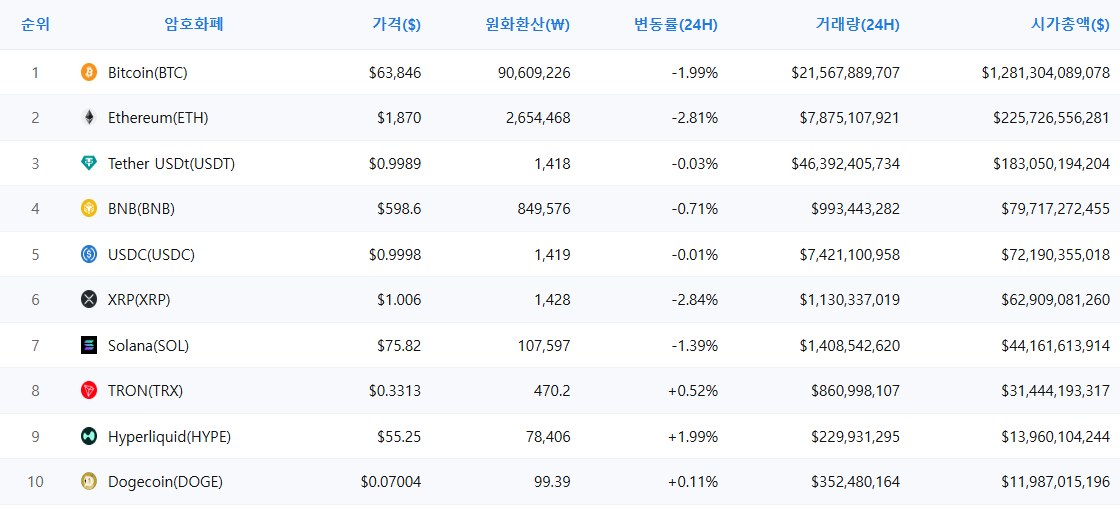Select won value 107,597
This screenshot has width=1120, height=514.
click(x=546, y=346)
